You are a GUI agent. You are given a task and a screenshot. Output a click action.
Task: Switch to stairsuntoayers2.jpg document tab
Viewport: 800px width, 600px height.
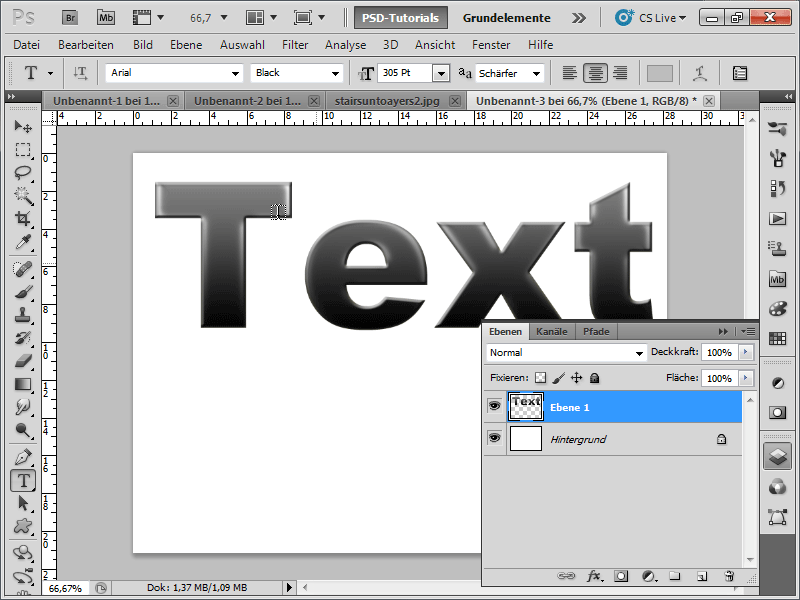(x=387, y=101)
